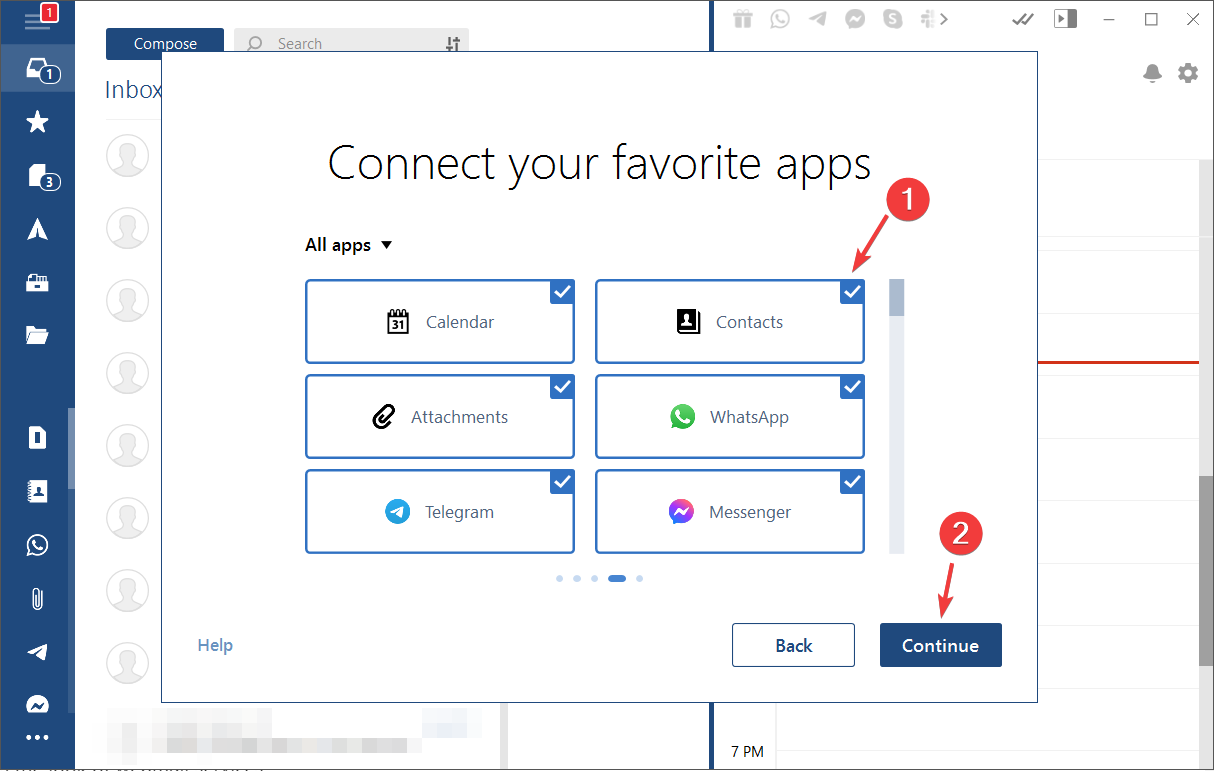Open settings with the gear icon
This screenshot has width=1214, height=771.
pyautogui.click(x=1187, y=73)
